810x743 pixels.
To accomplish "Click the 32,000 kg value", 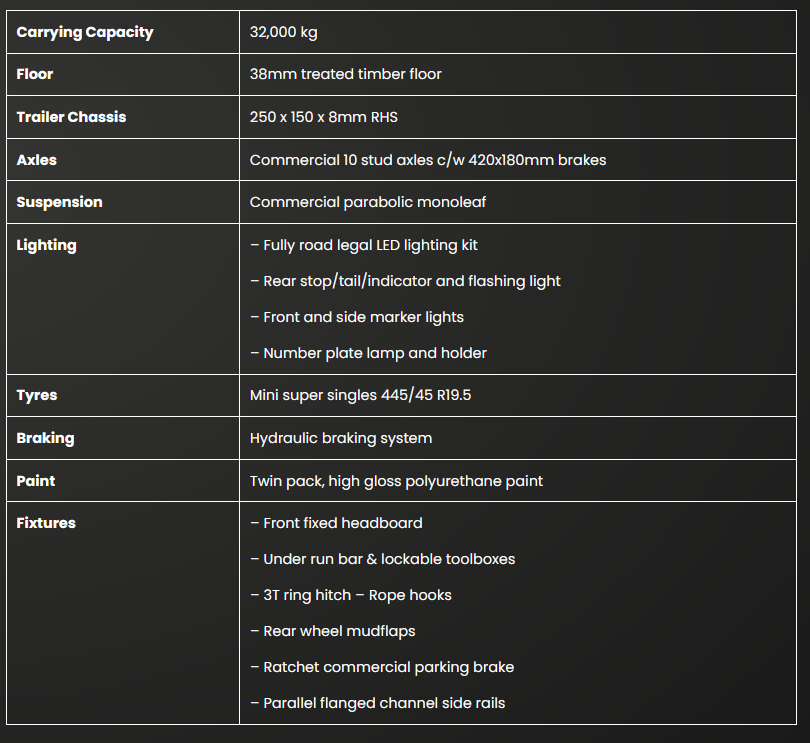I will 283,32.
